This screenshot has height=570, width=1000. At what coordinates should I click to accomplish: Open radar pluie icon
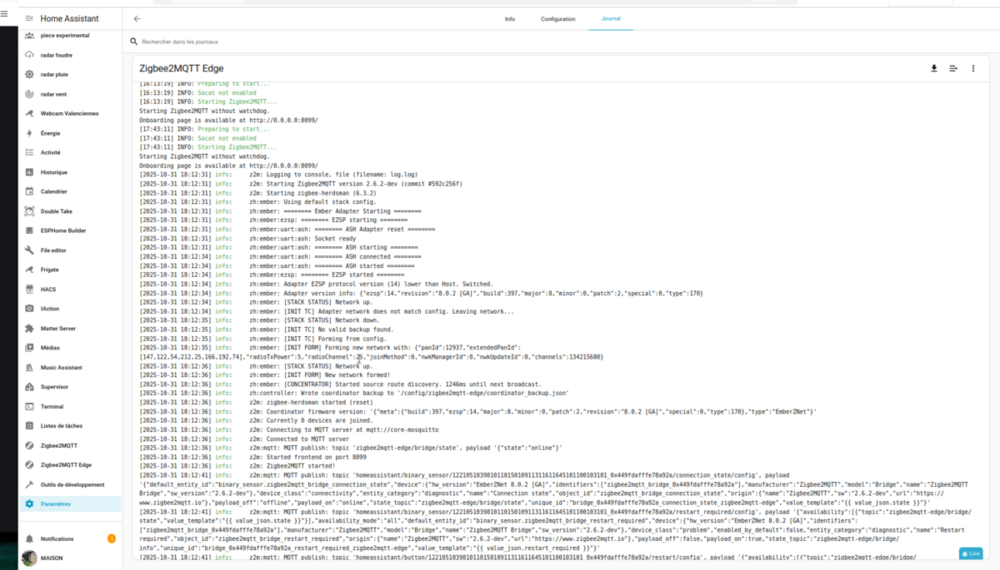[29, 75]
